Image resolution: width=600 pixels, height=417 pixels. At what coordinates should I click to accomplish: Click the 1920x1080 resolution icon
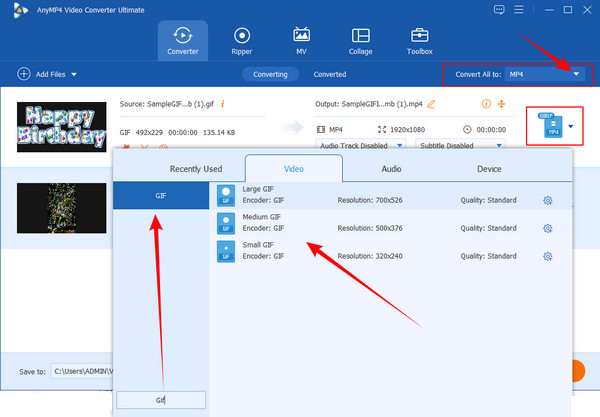[382, 129]
